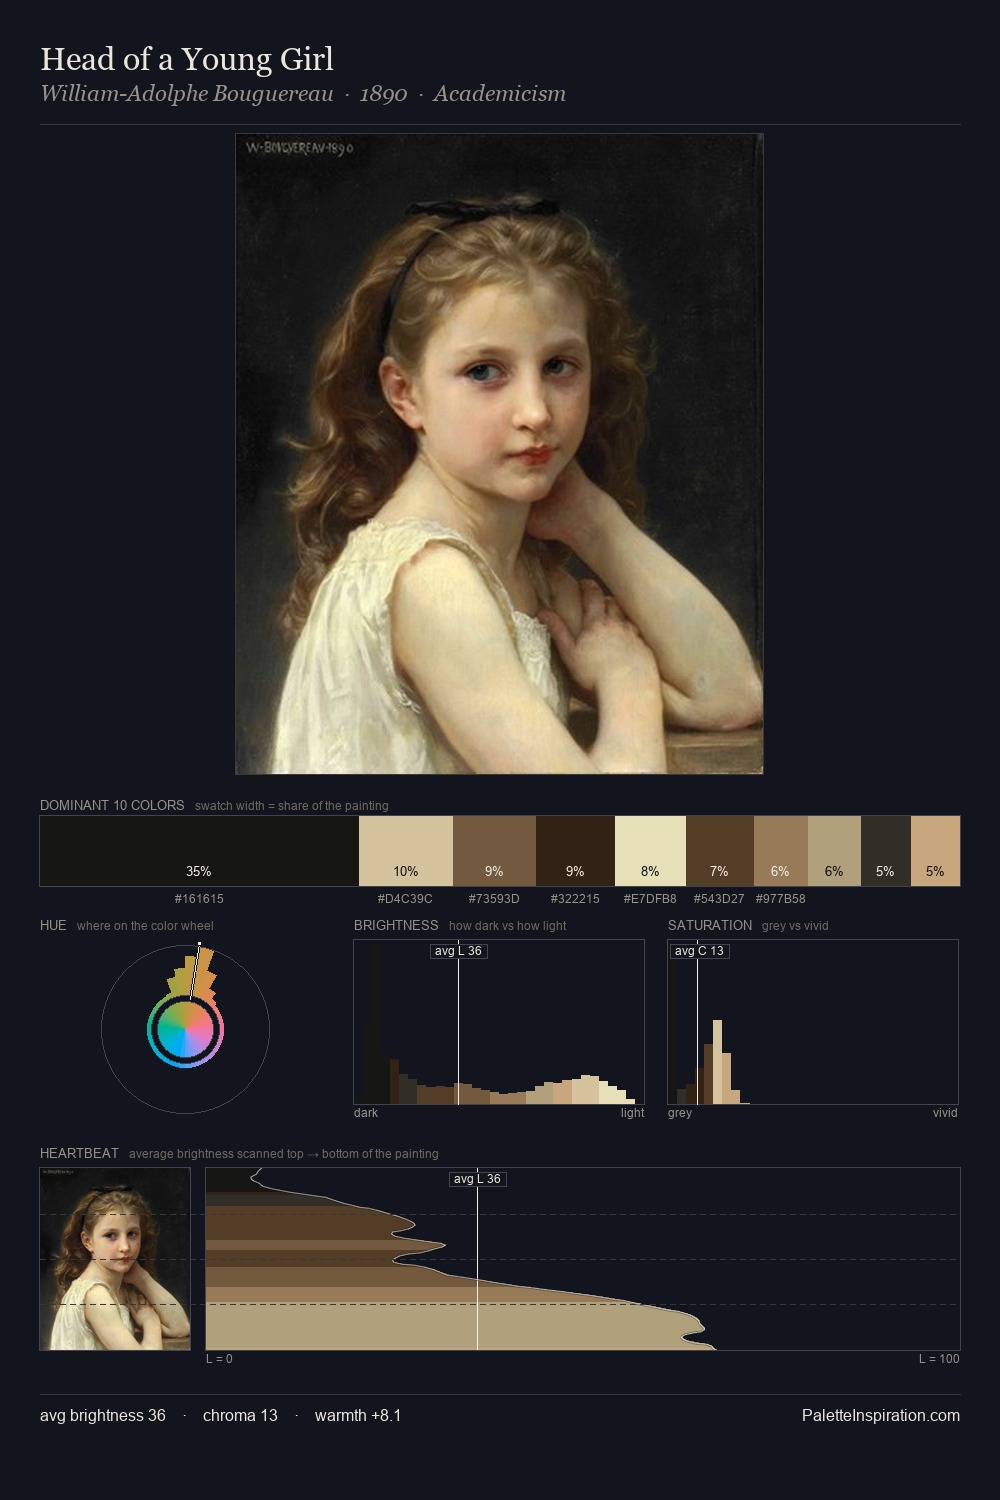Click the small painting thumbnail beside Heartbeat chart
Screen dimensions: 1000x1500
click(x=115, y=1259)
